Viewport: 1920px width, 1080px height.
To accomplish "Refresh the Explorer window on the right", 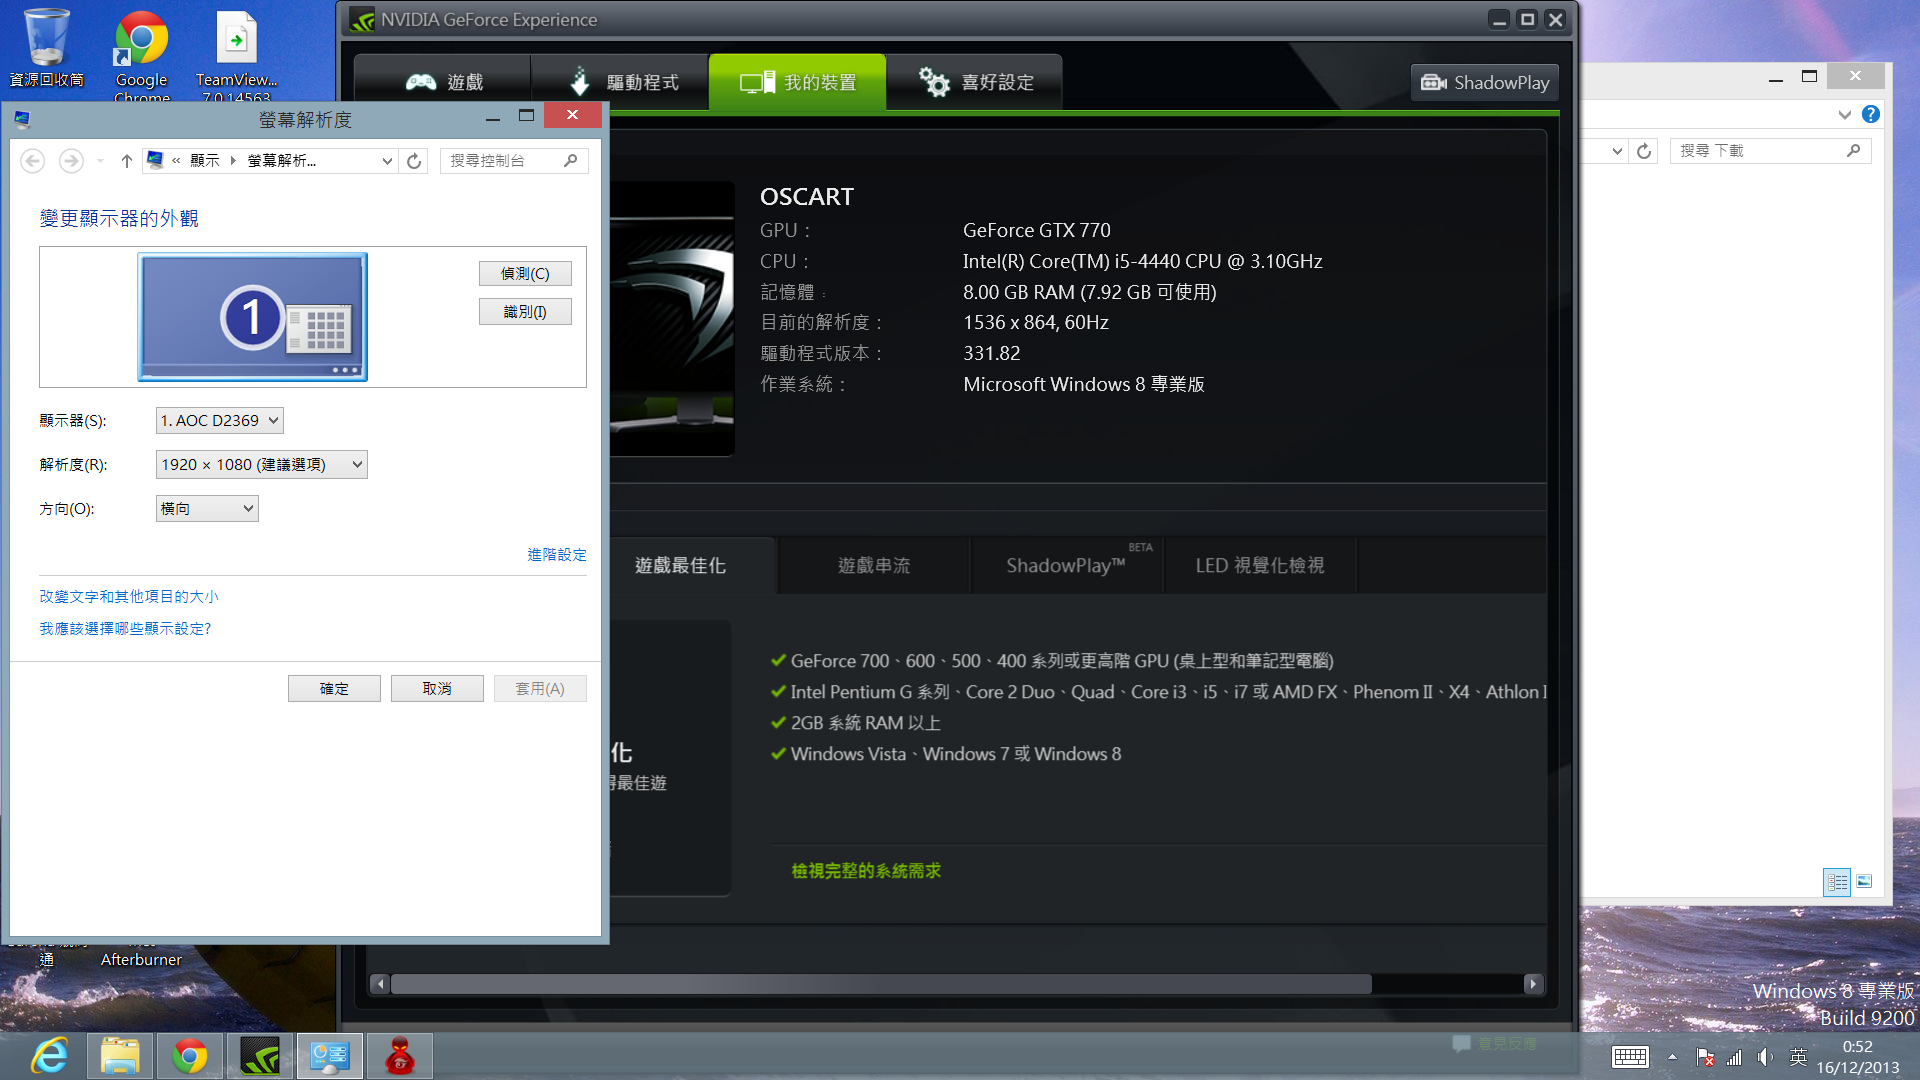I will (x=1644, y=151).
